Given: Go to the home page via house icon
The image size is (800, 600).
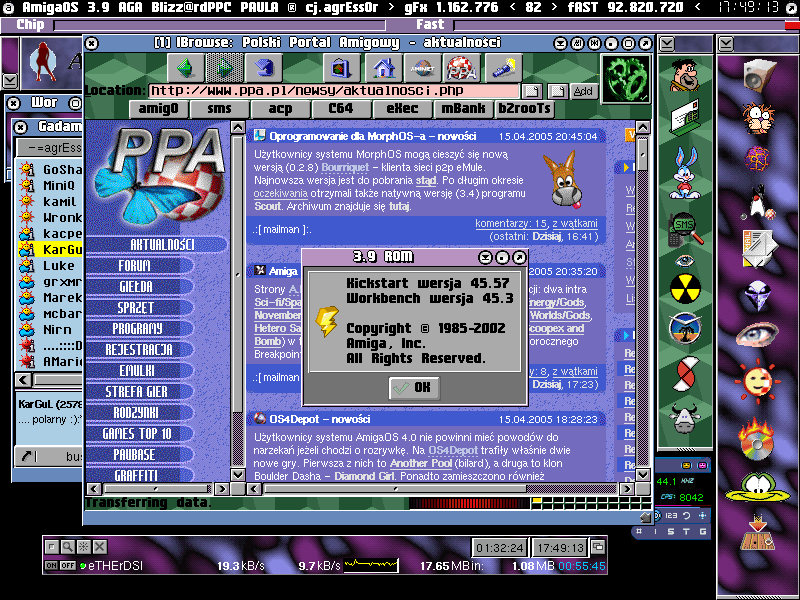Looking at the screenshot, I should (383, 68).
